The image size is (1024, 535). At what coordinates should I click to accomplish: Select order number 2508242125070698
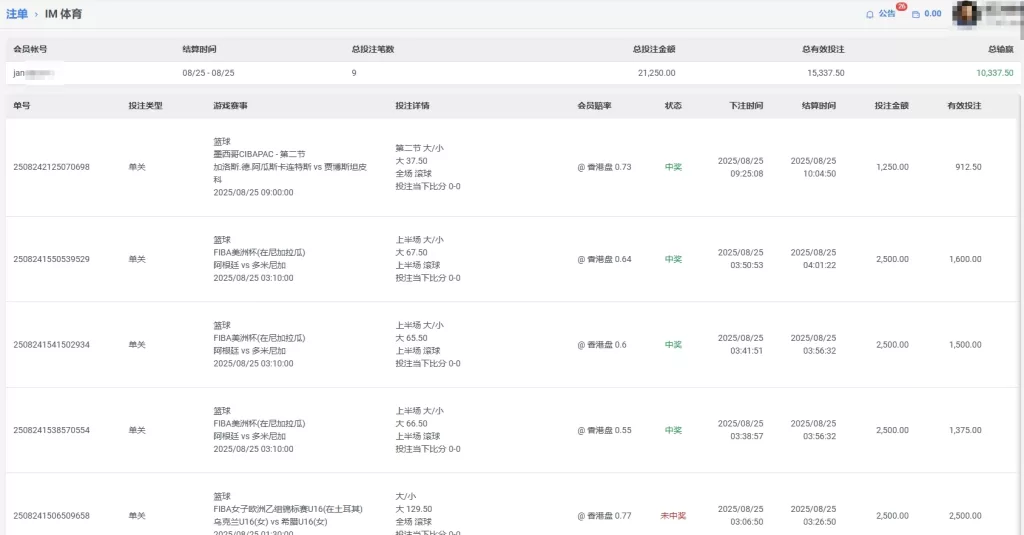click(x=52, y=167)
